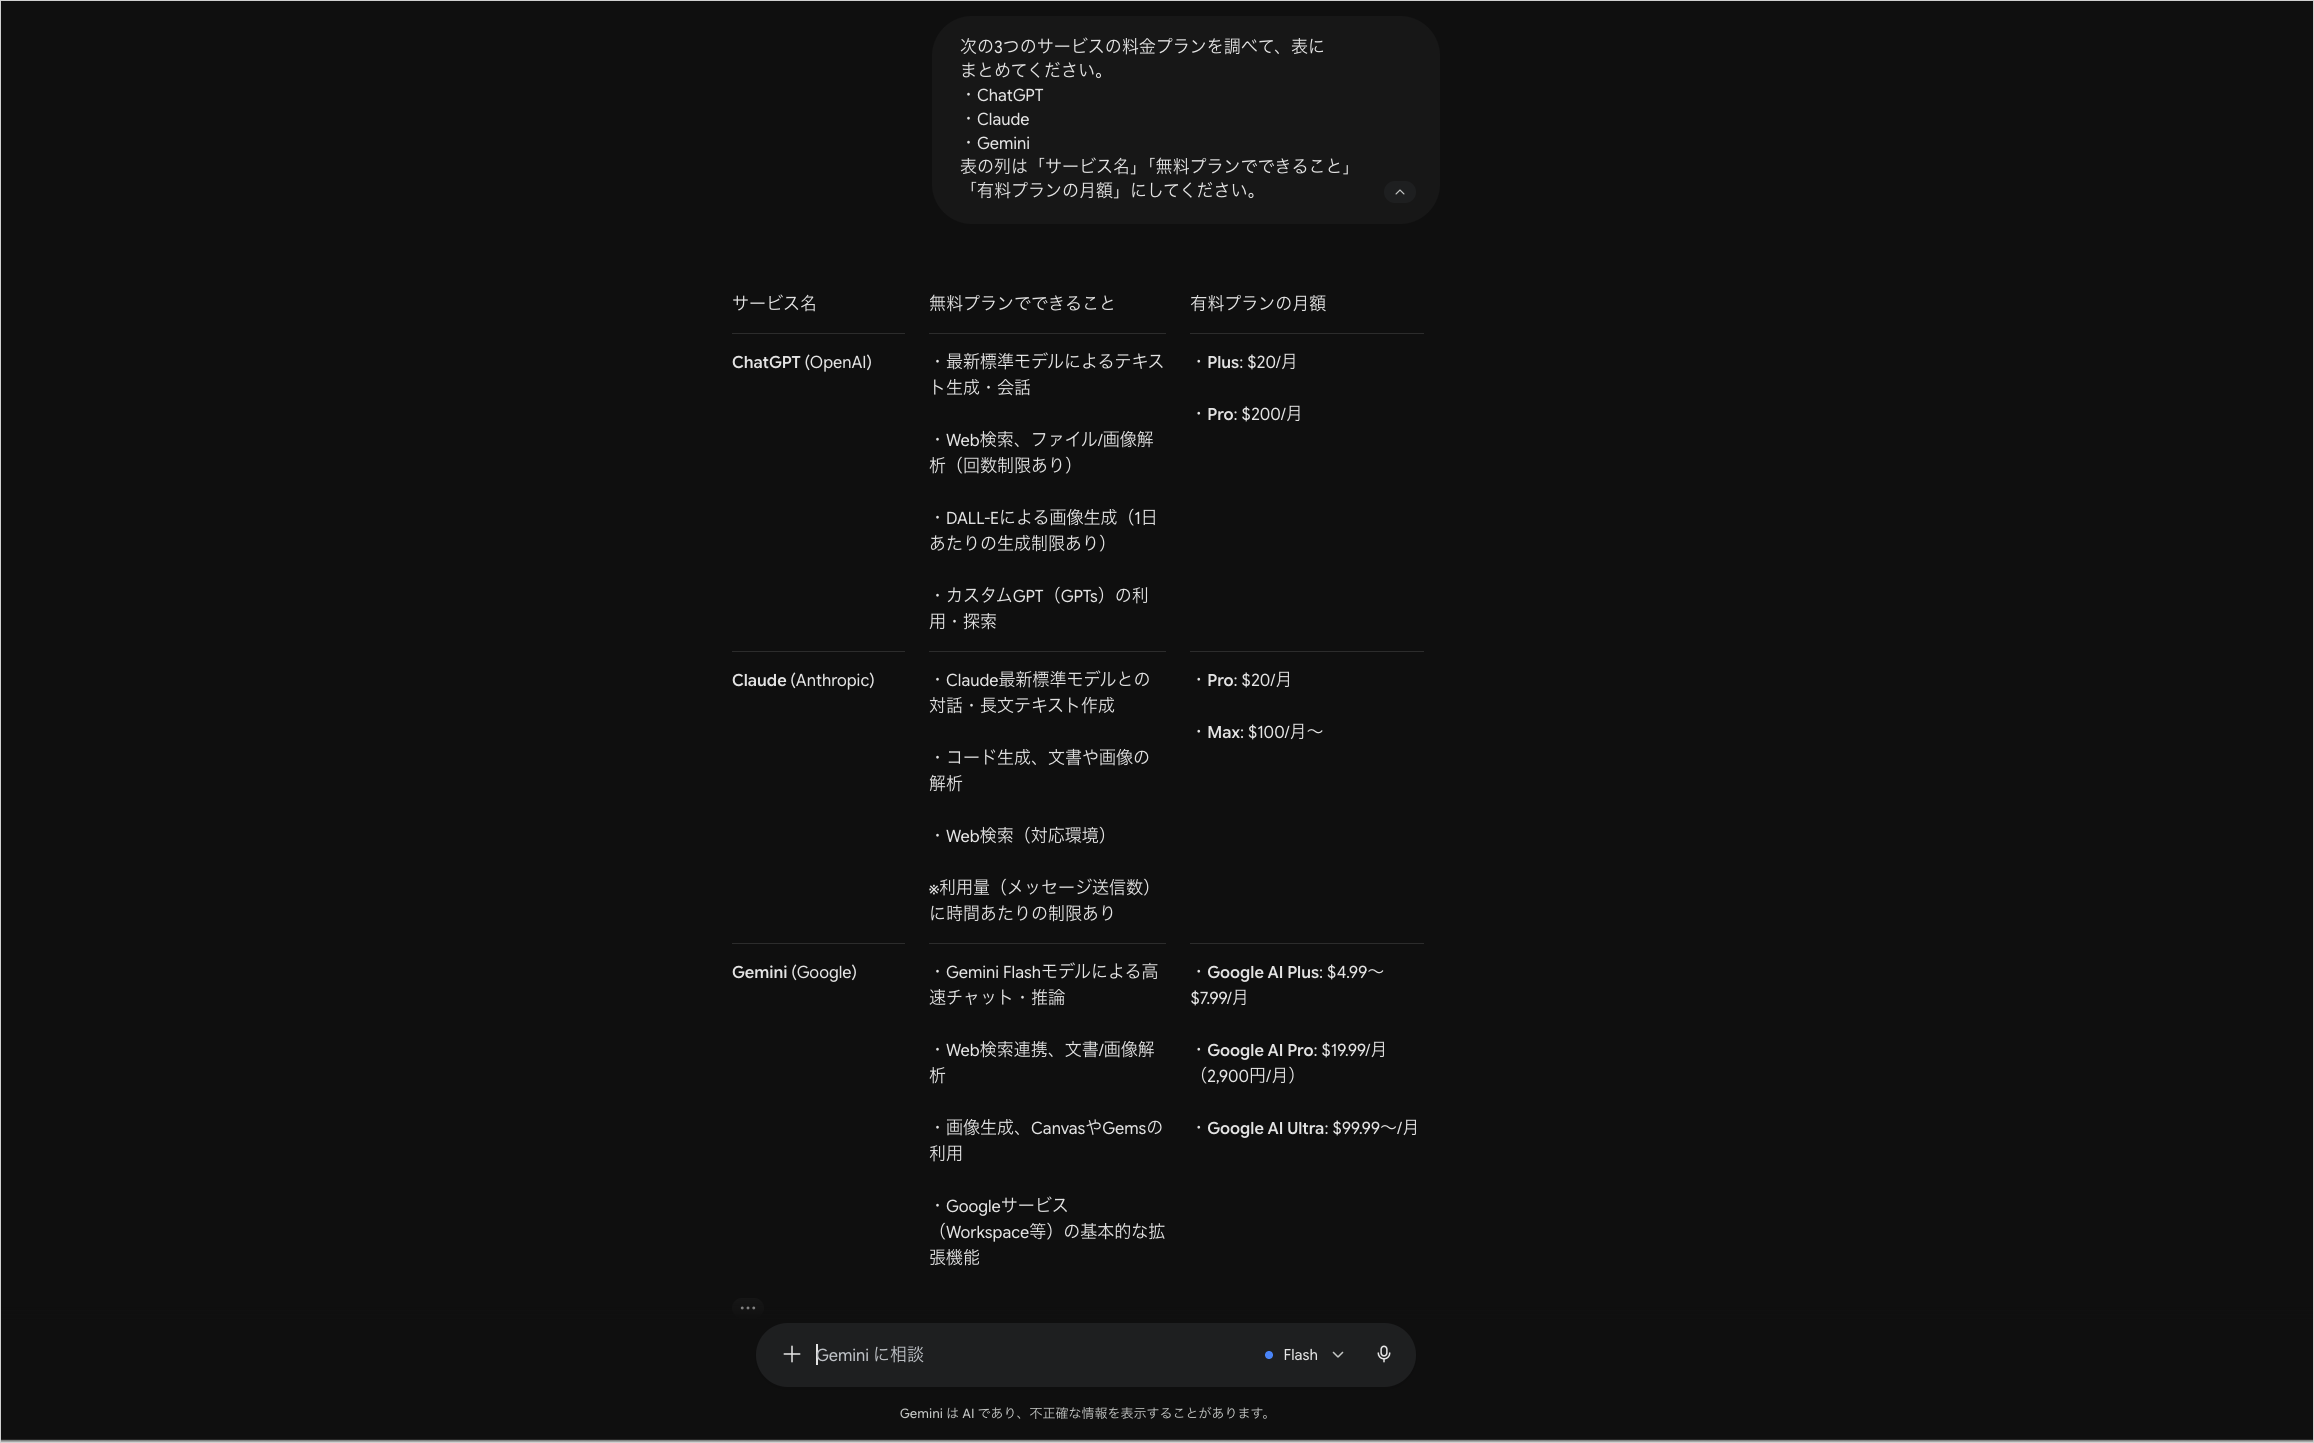Select the 'ChatGPT (OpenAI)' row label

(x=801, y=362)
